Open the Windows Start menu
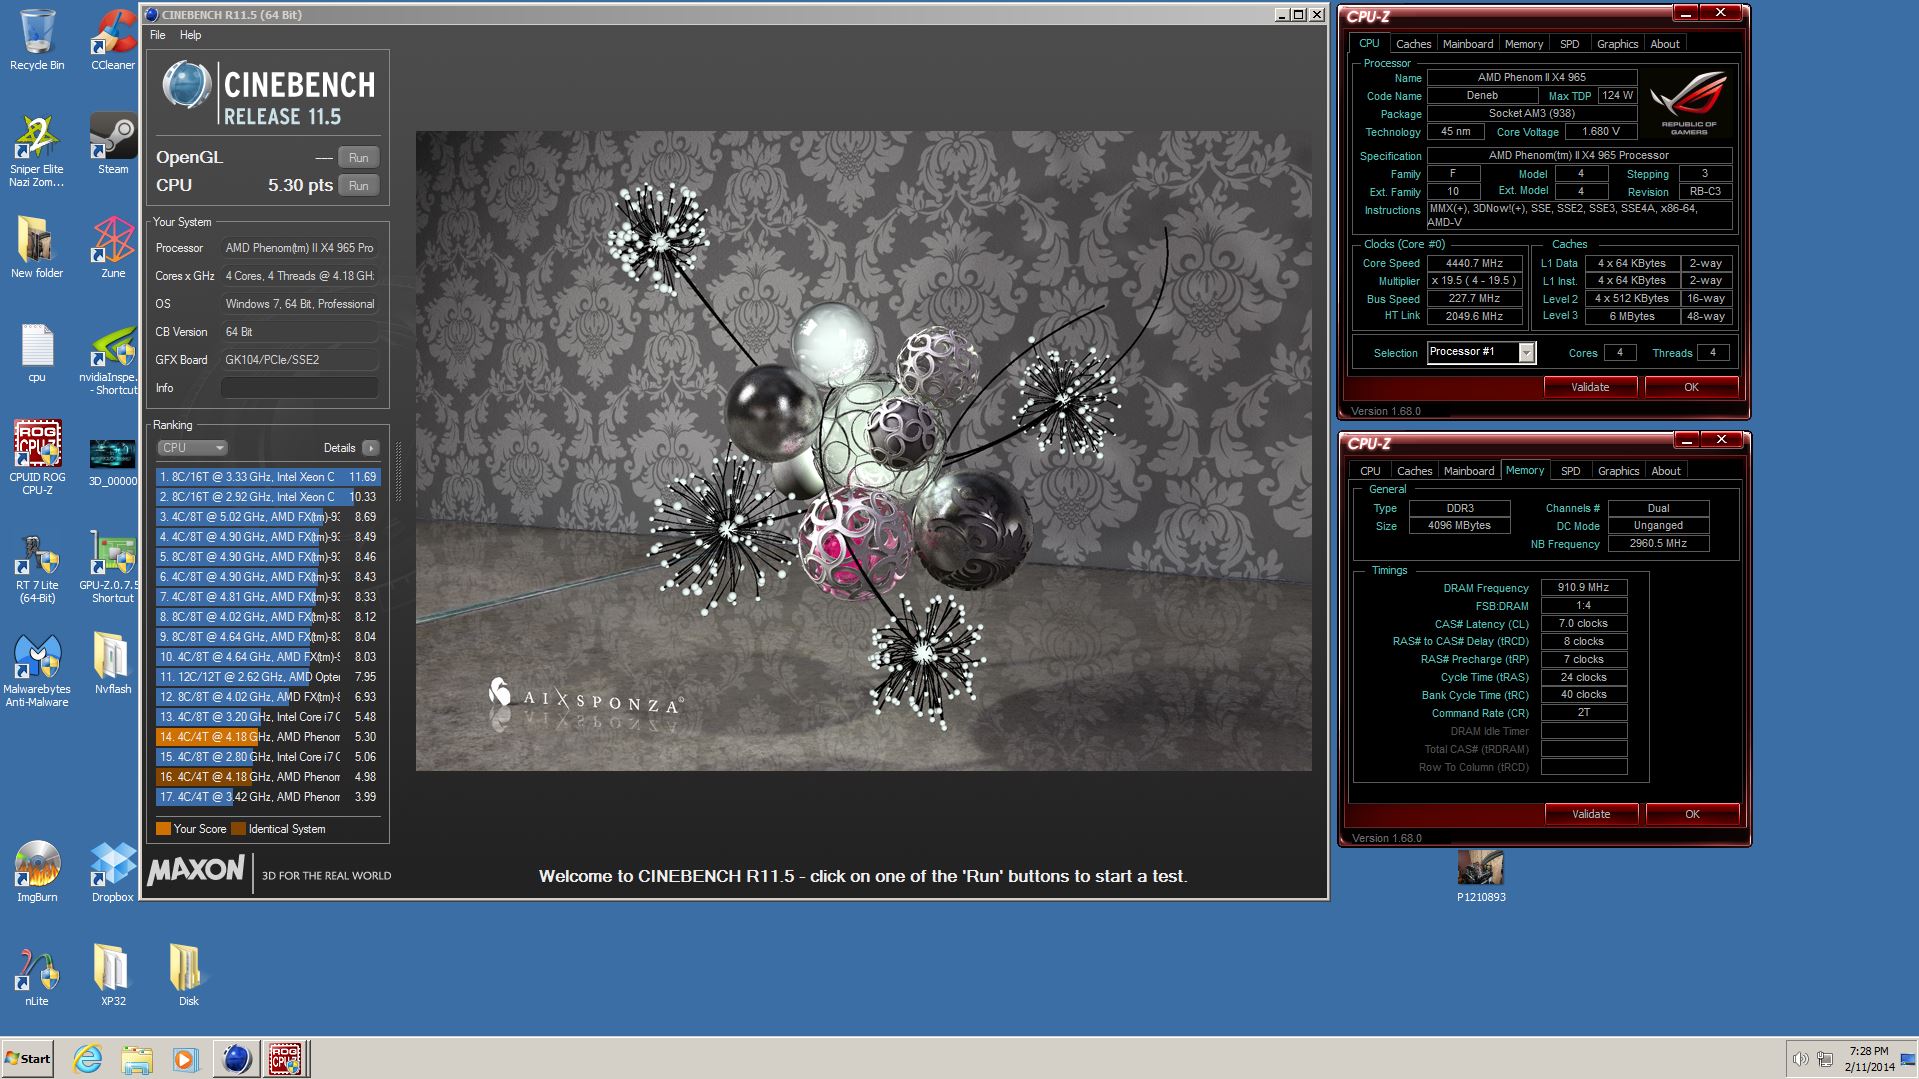This screenshot has height=1079, width=1919. pos(27,1058)
